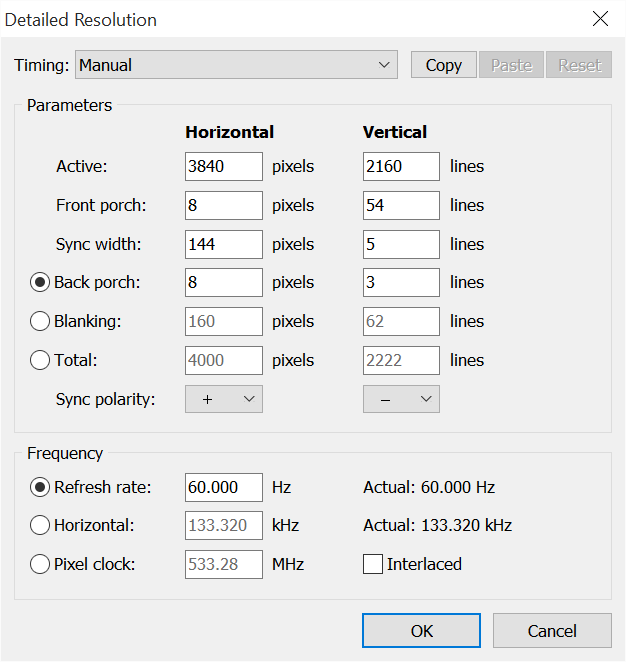626x662 pixels.
Task: Select the Blanking radio button
Action: [40, 321]
